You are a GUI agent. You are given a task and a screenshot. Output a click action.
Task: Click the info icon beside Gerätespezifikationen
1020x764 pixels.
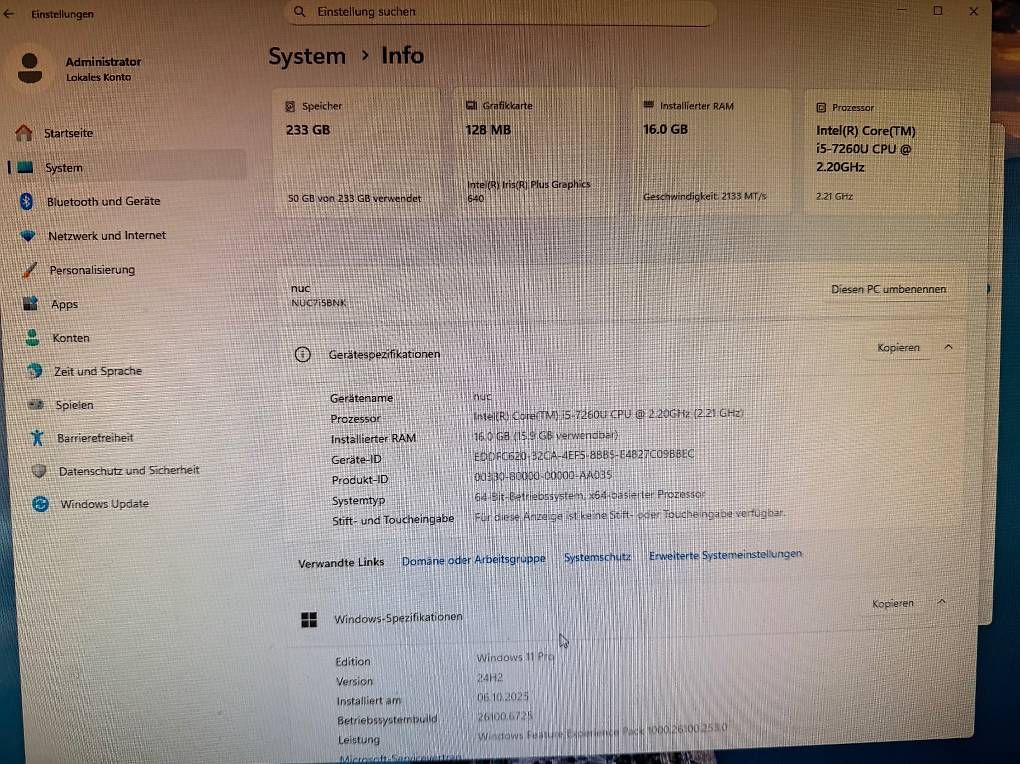tap(302, 354)
